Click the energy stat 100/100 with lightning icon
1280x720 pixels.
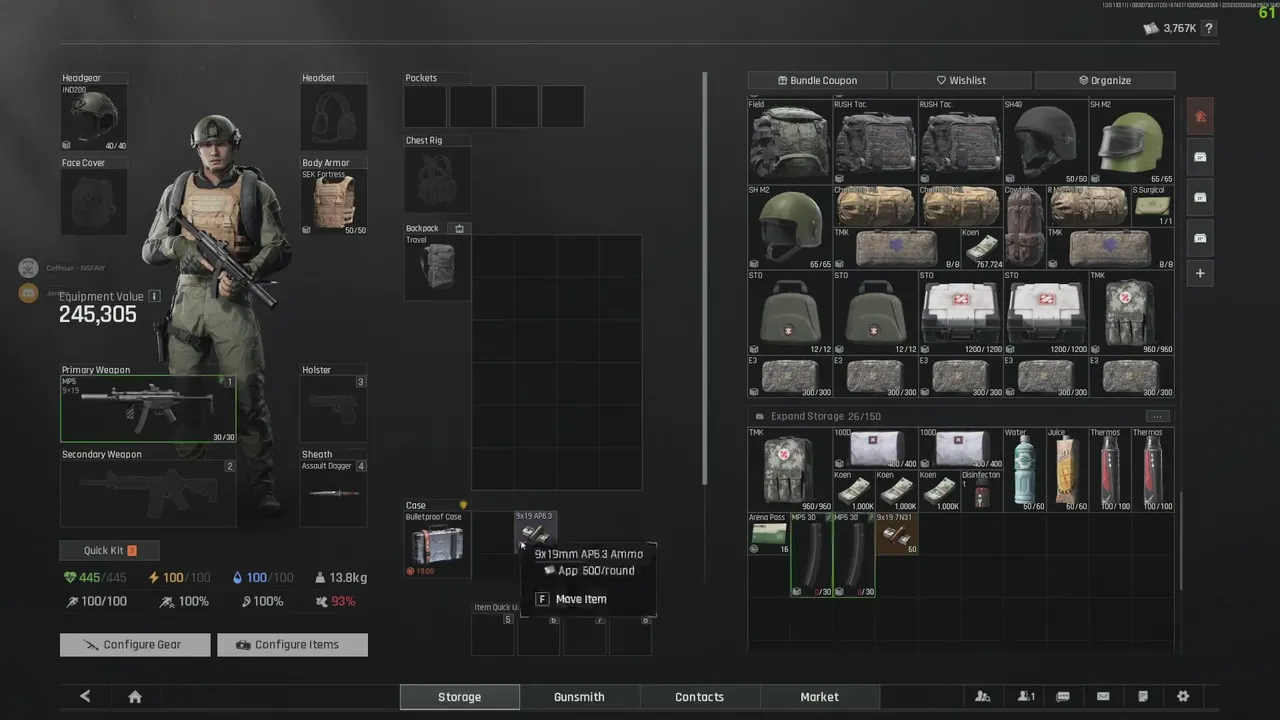(x=179, y=578)
